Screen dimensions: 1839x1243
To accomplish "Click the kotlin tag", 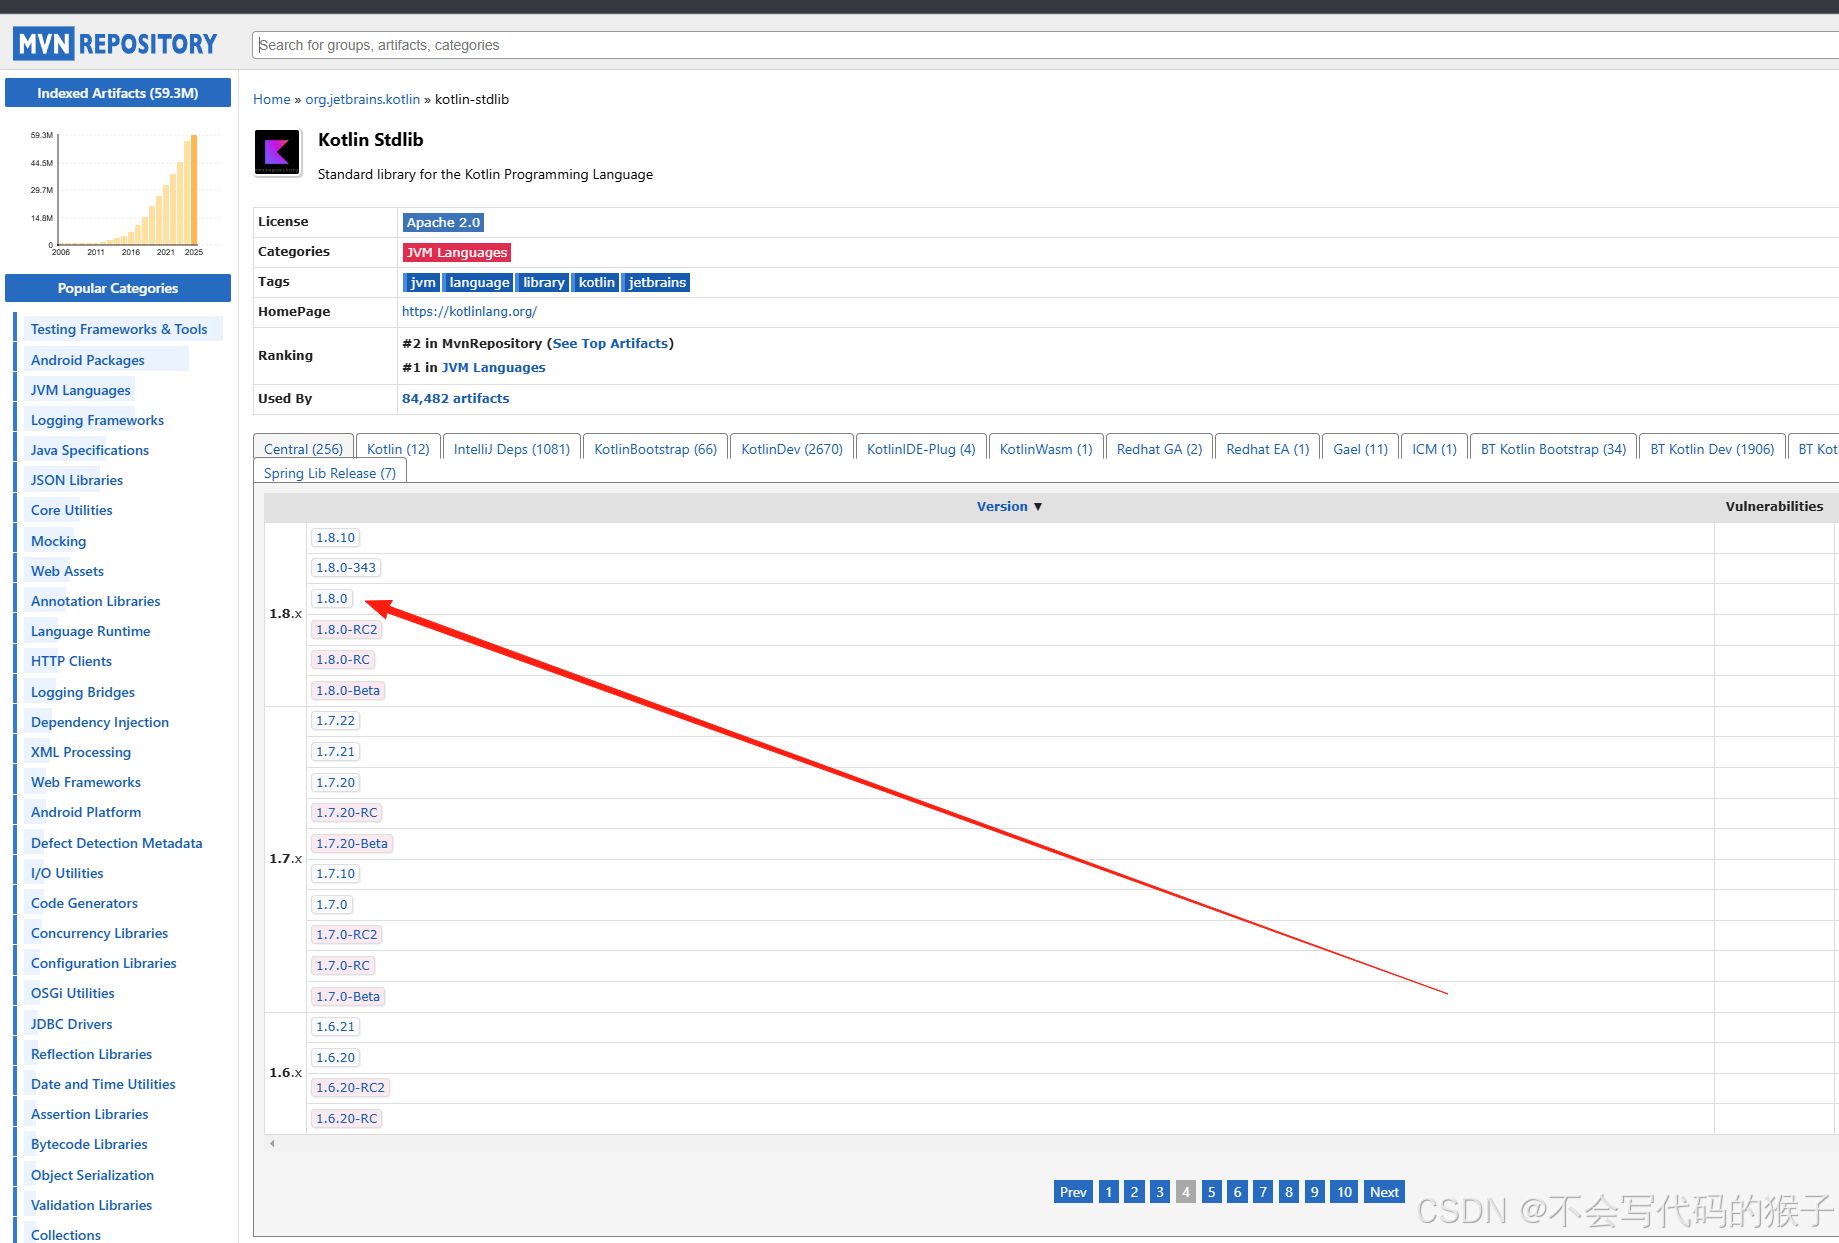I will (x=597, y=283).
